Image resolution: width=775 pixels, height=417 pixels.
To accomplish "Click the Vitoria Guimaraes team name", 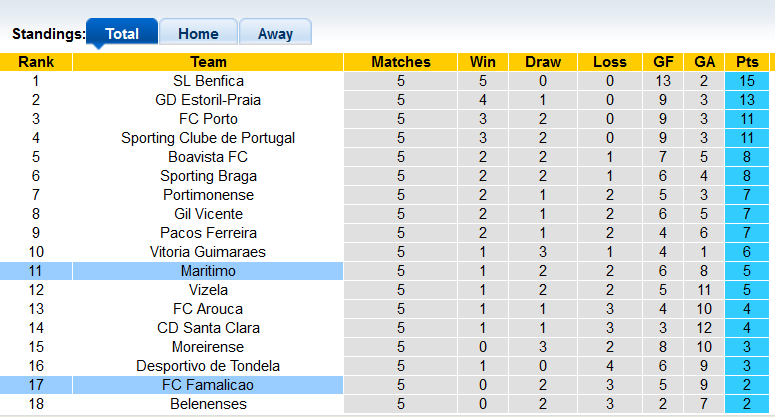I will [x=208, y=252].
